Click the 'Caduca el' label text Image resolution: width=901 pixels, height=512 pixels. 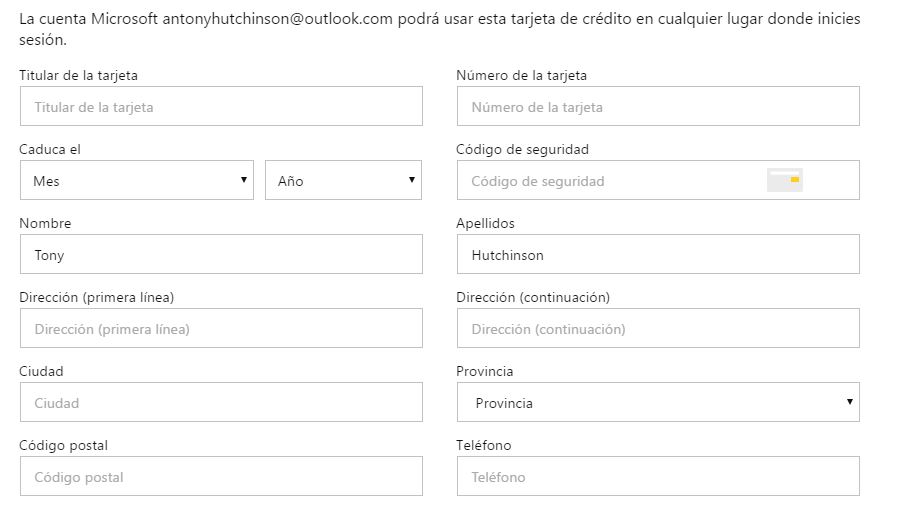point(50,149)
